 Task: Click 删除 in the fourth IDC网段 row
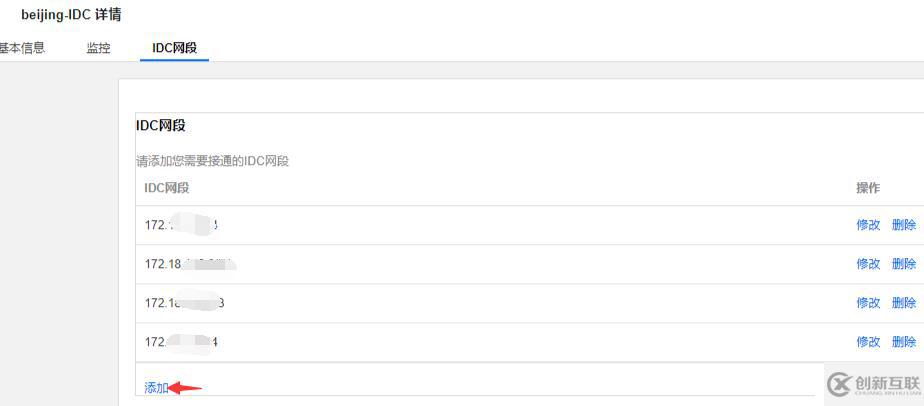[903, 342]
